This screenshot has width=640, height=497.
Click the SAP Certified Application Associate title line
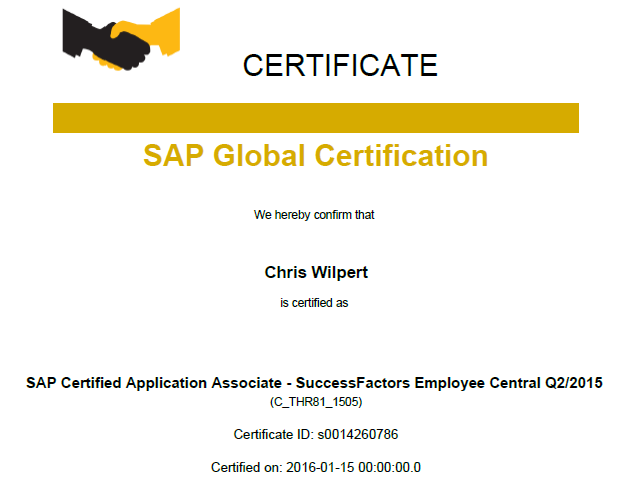314,383
